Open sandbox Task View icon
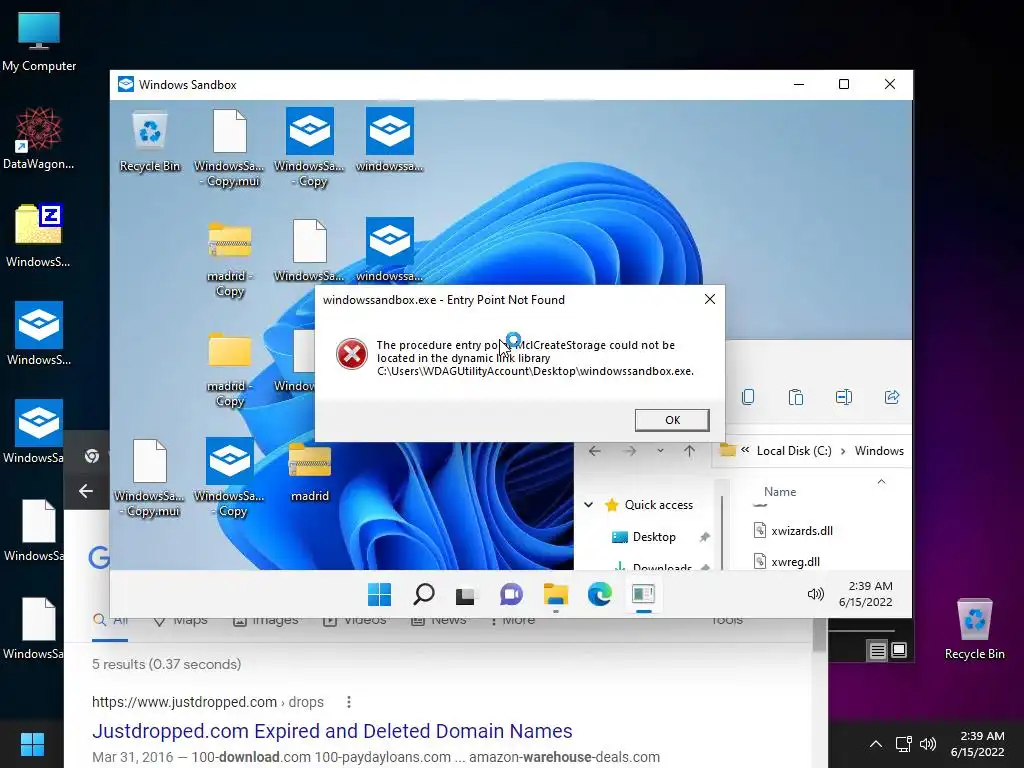 pos(466,594)
